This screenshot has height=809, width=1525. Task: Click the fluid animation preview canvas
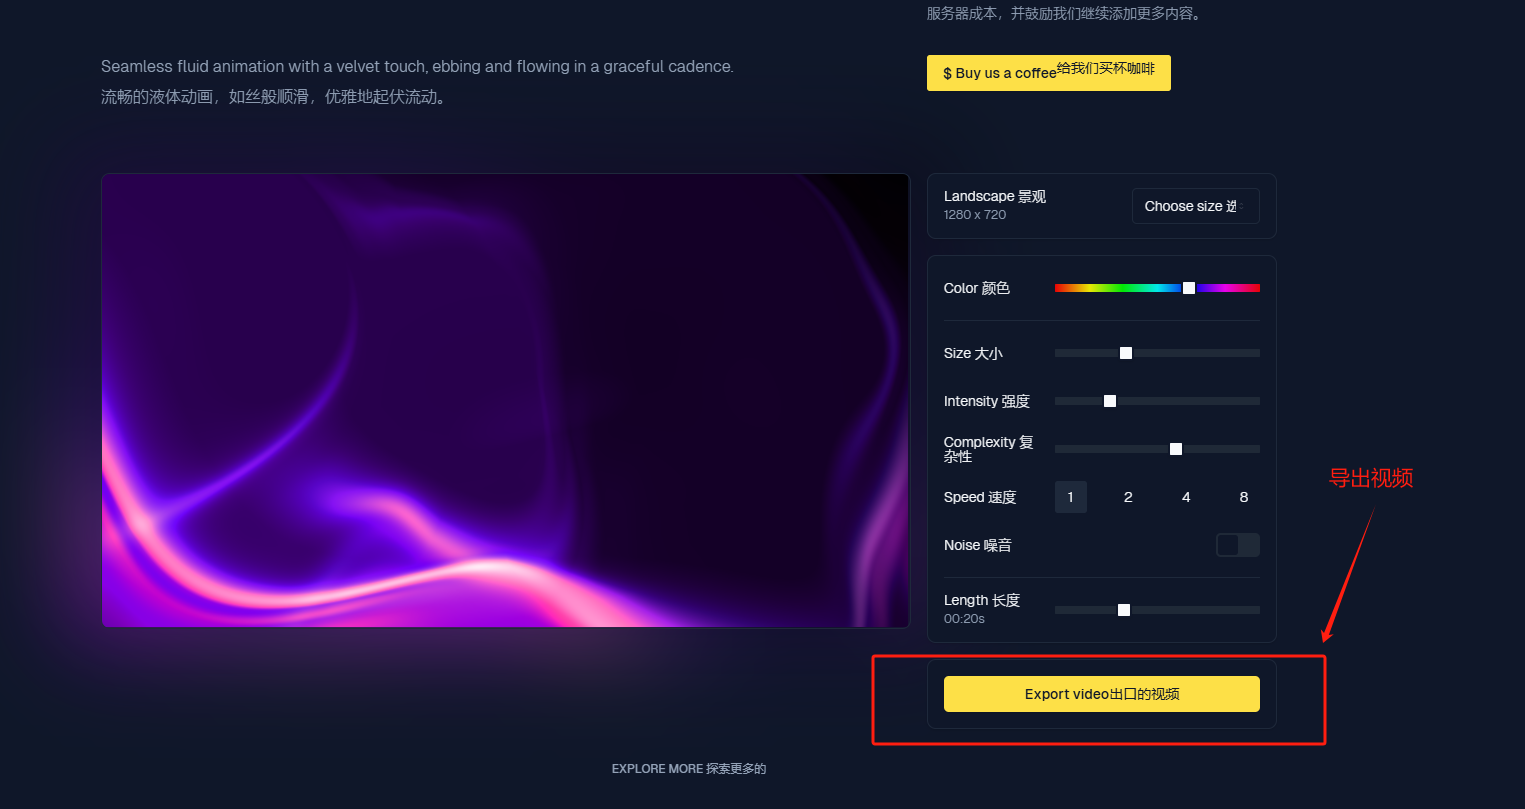click(506, 400)
